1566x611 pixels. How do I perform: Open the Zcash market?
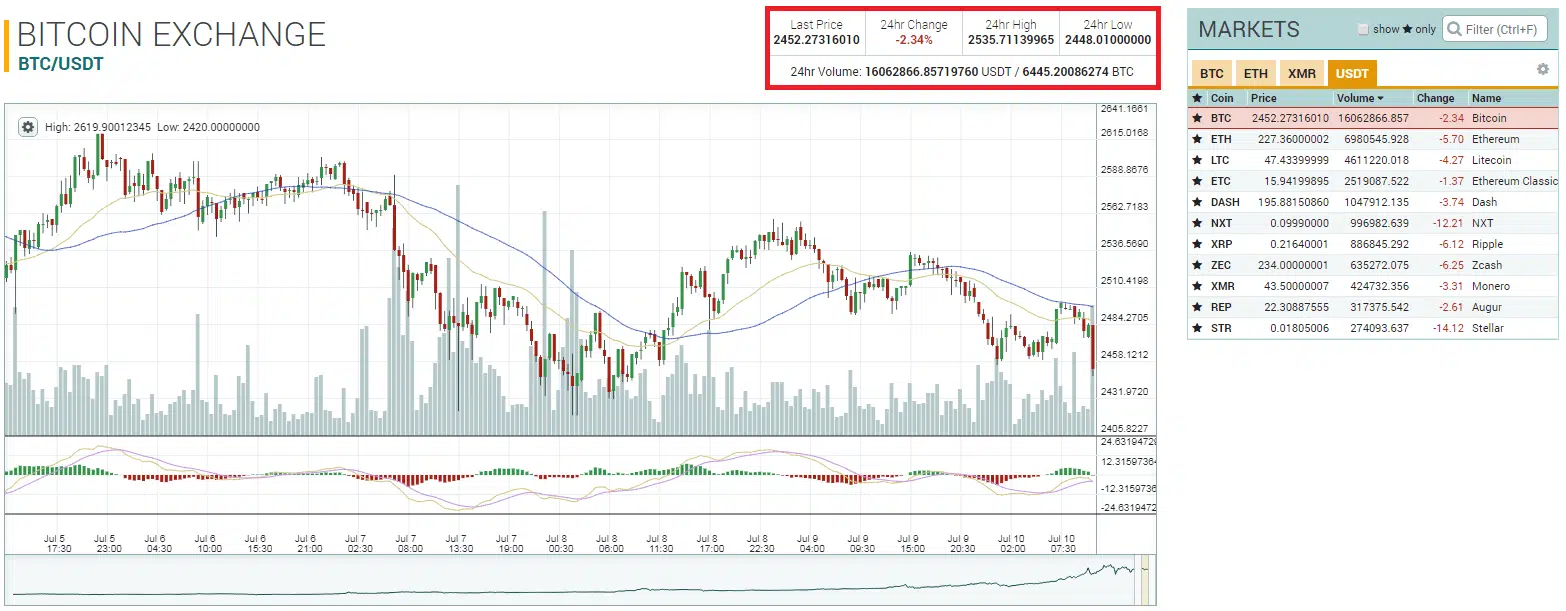(x=1487, y=265)
